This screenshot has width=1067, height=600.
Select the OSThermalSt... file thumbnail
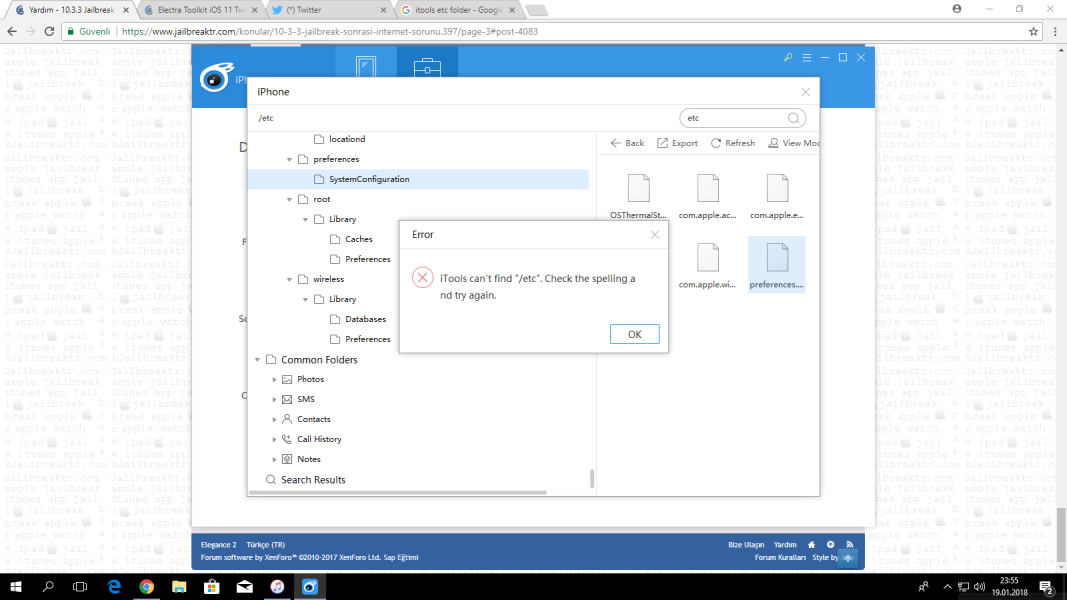[638, 195]
